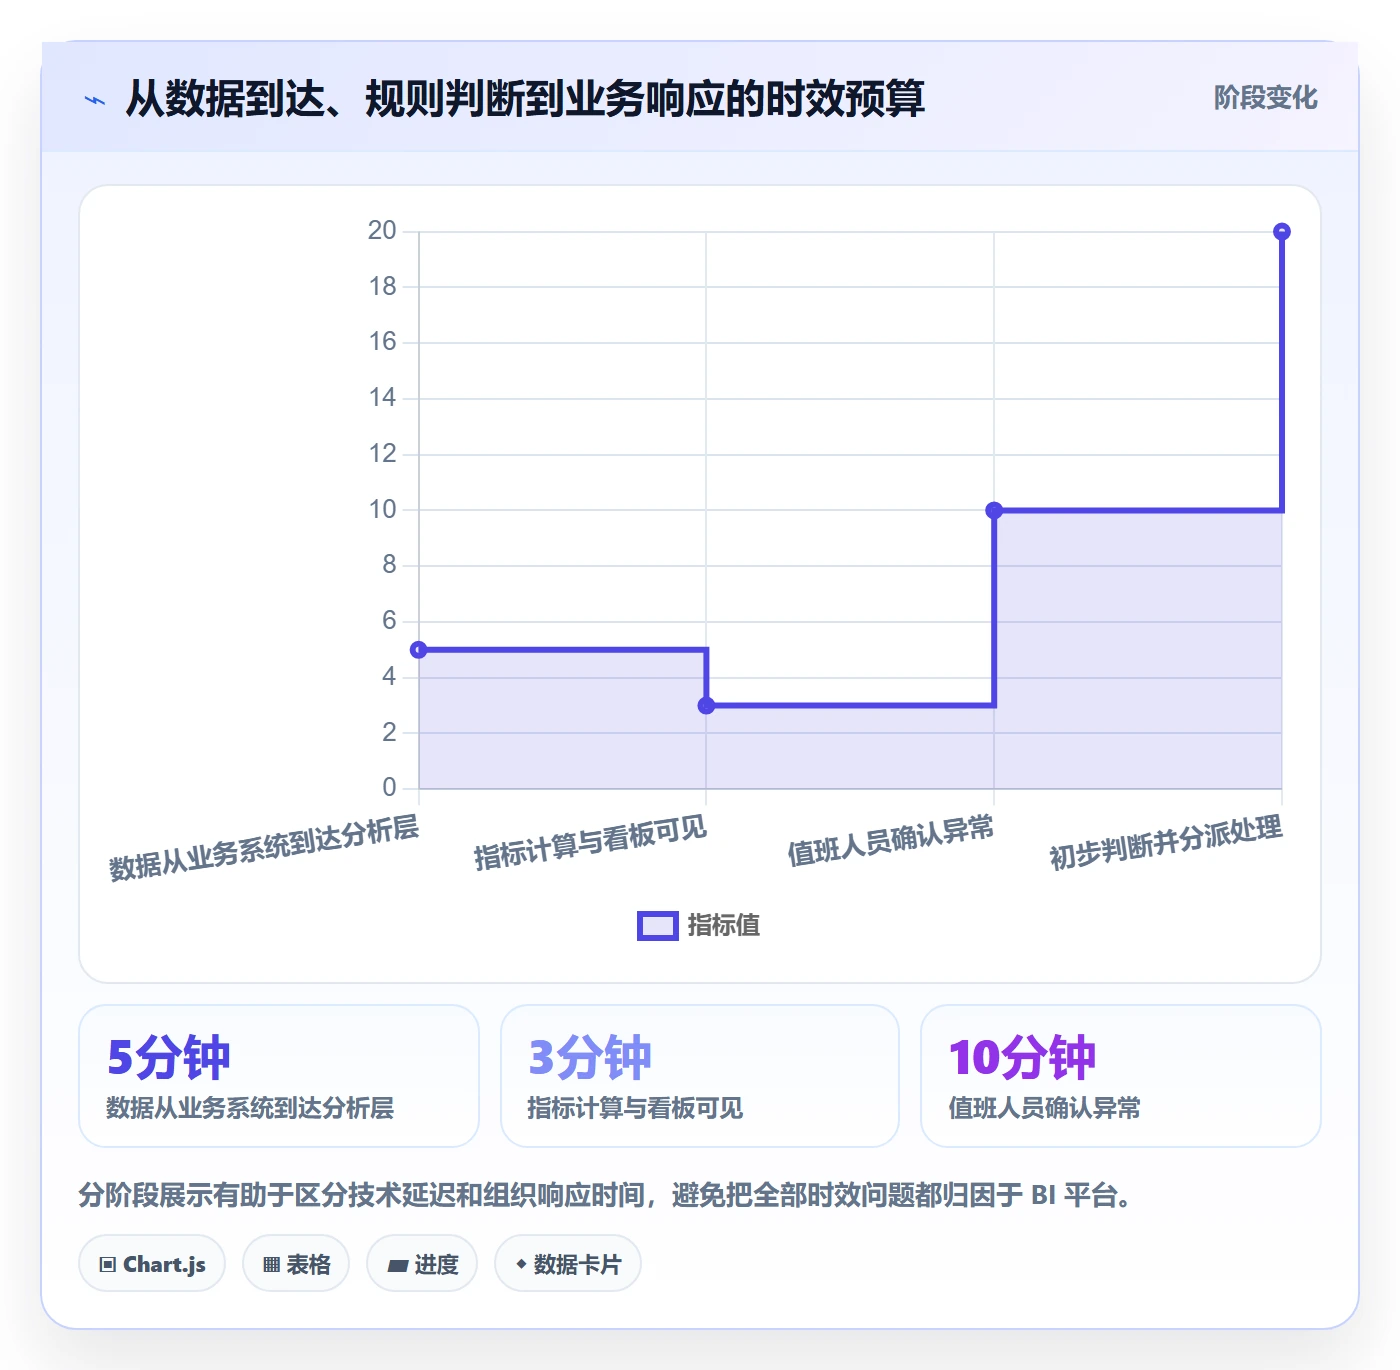
Task: Select the 10分钟 stat card
Action: pyautogui.click(x=1121, y=1076)
